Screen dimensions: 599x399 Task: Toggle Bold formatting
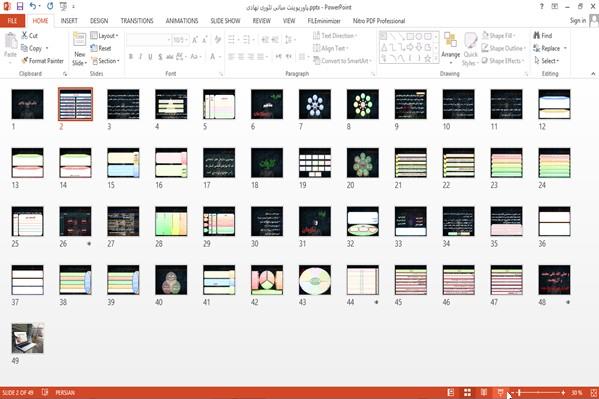(x=131, y=57)
